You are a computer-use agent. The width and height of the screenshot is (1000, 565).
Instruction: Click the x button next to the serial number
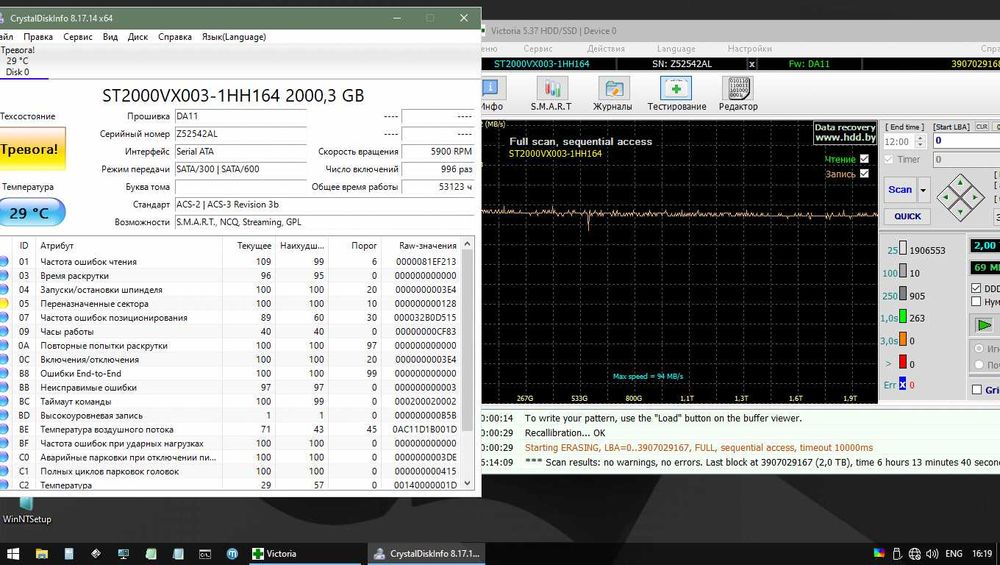(752, 64)
